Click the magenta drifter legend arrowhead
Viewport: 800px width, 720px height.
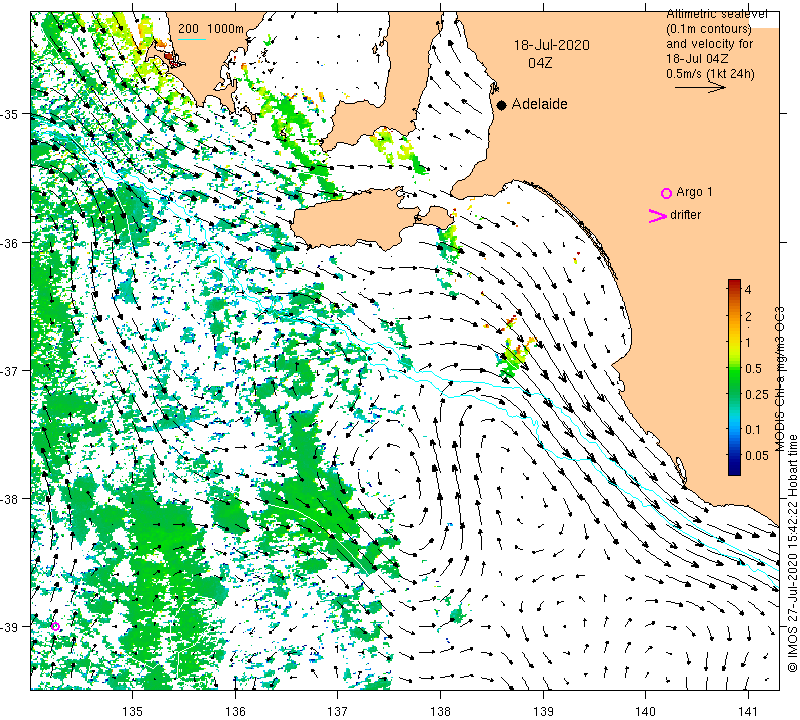coord(658,216)
